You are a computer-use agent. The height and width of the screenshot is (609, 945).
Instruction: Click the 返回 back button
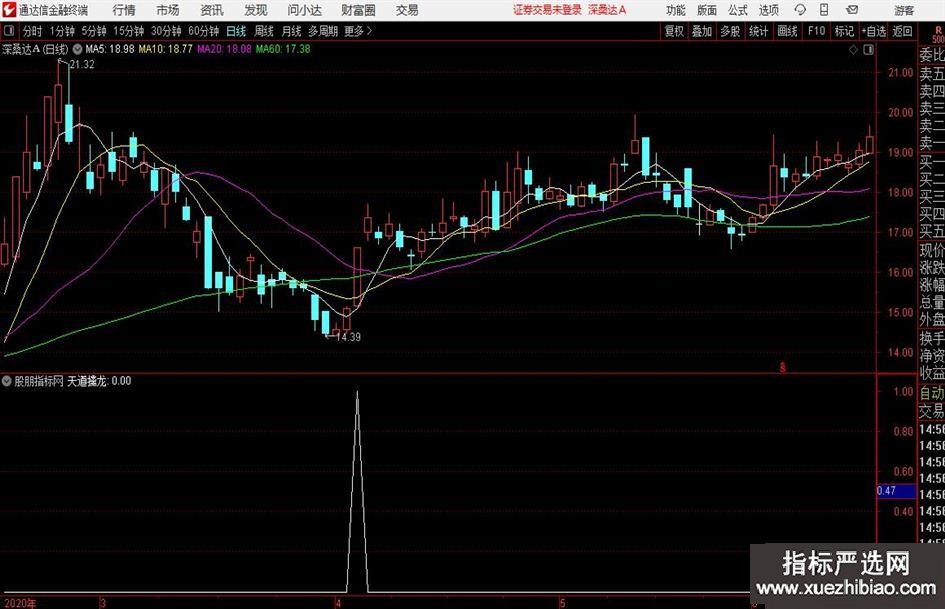pos(902,31)
